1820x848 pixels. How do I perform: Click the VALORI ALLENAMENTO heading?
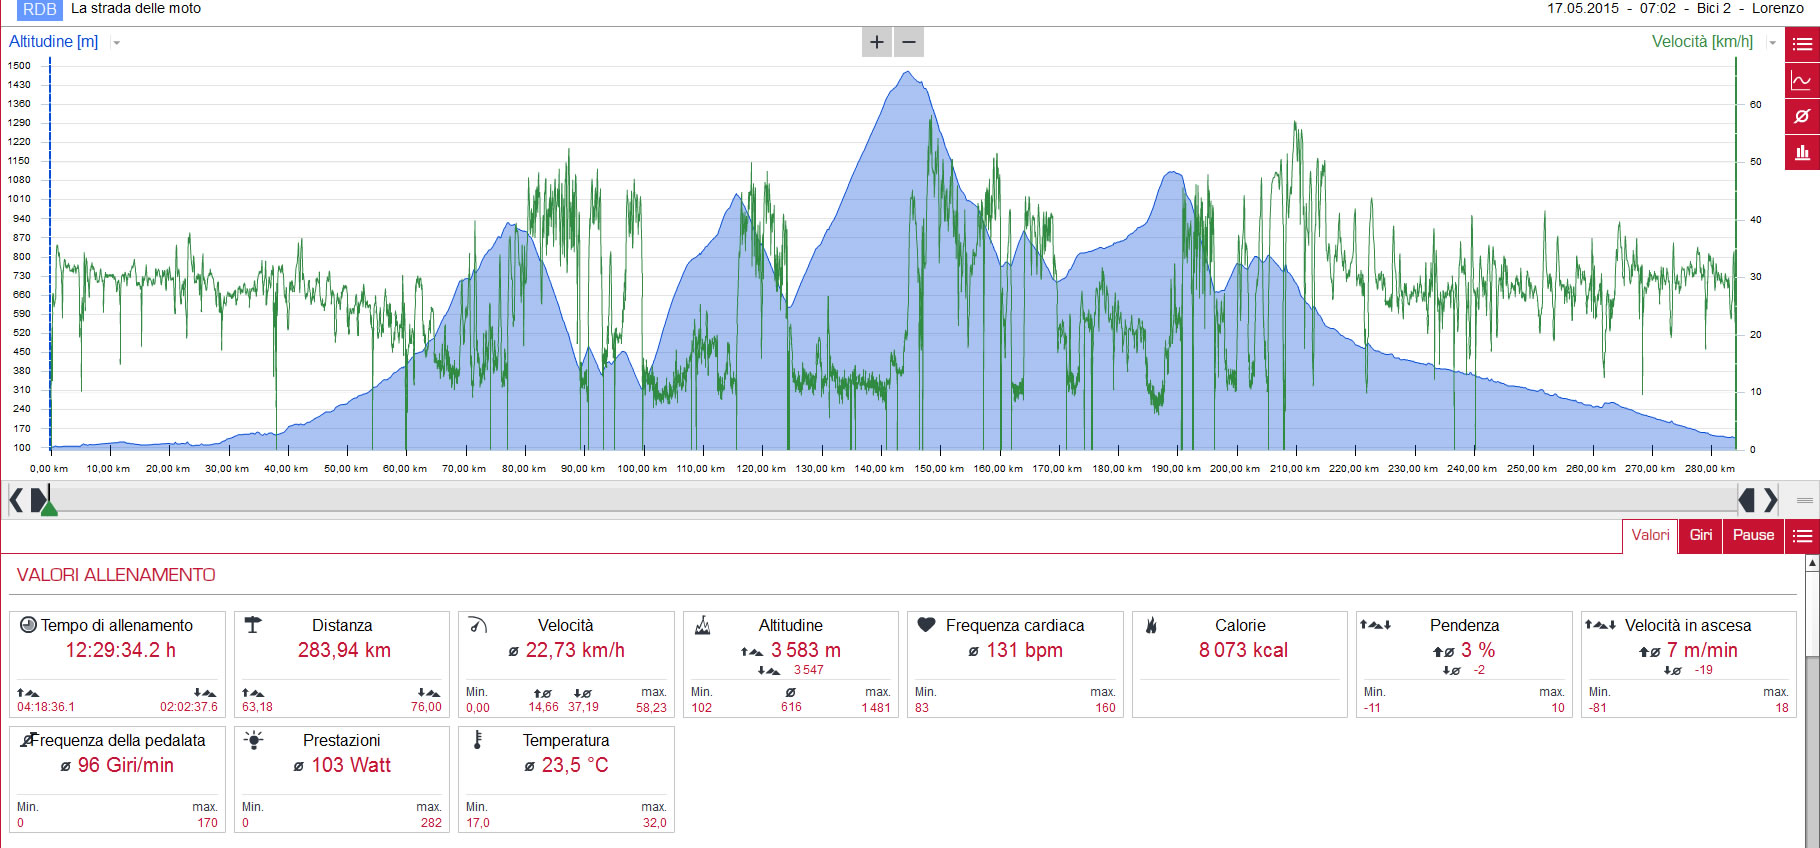click(x=116, y=575)
